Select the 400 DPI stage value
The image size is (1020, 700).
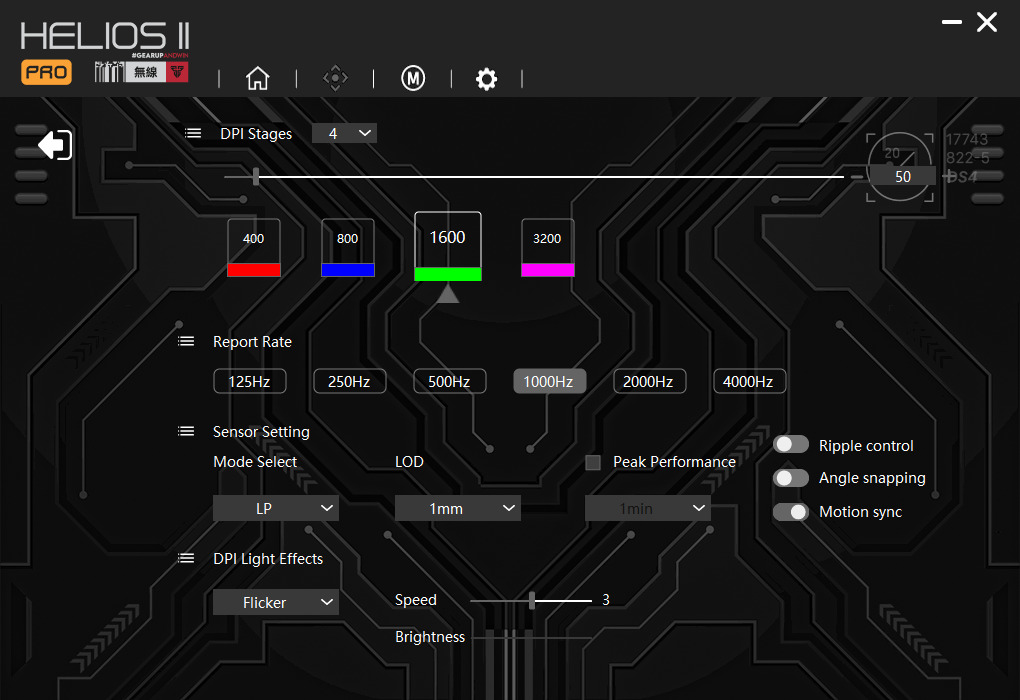254,239
